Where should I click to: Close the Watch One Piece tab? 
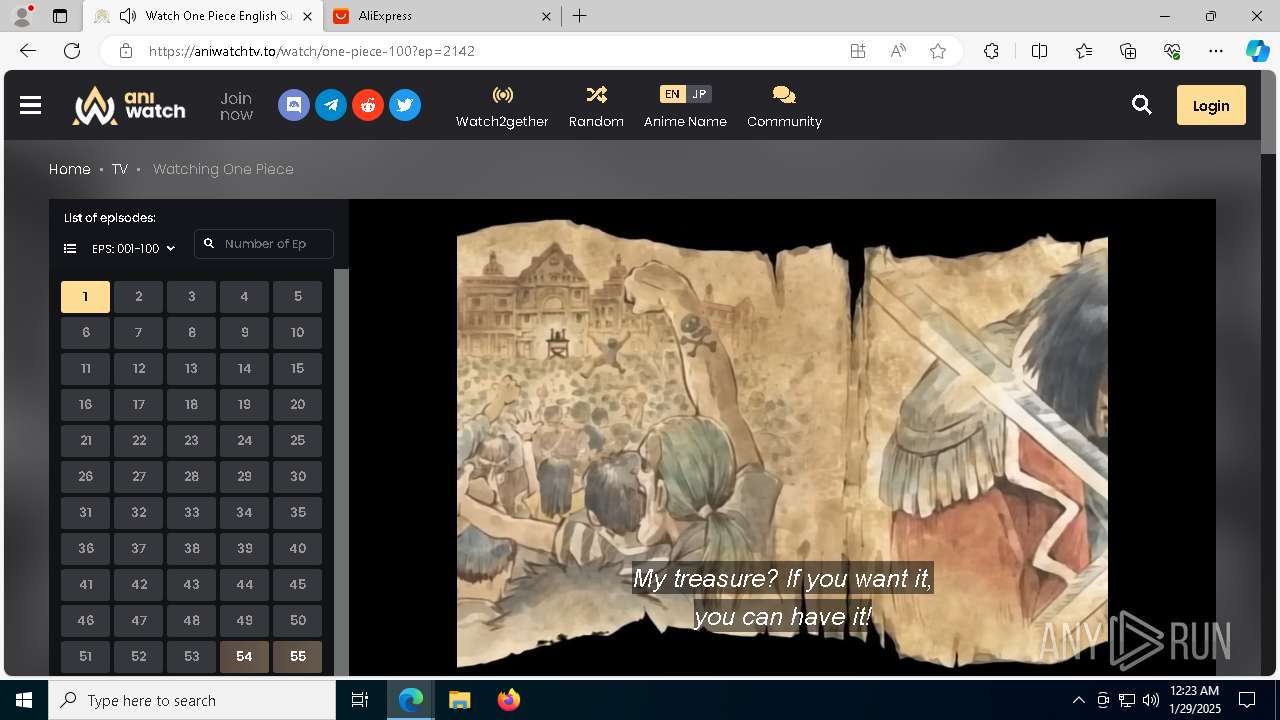[308, 16]
